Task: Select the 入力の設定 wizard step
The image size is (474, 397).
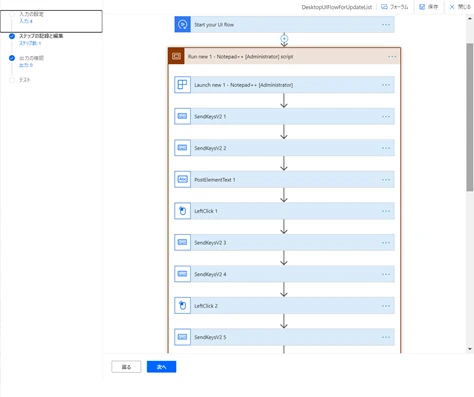Action: pyautogui.click(x=31, y=14)
